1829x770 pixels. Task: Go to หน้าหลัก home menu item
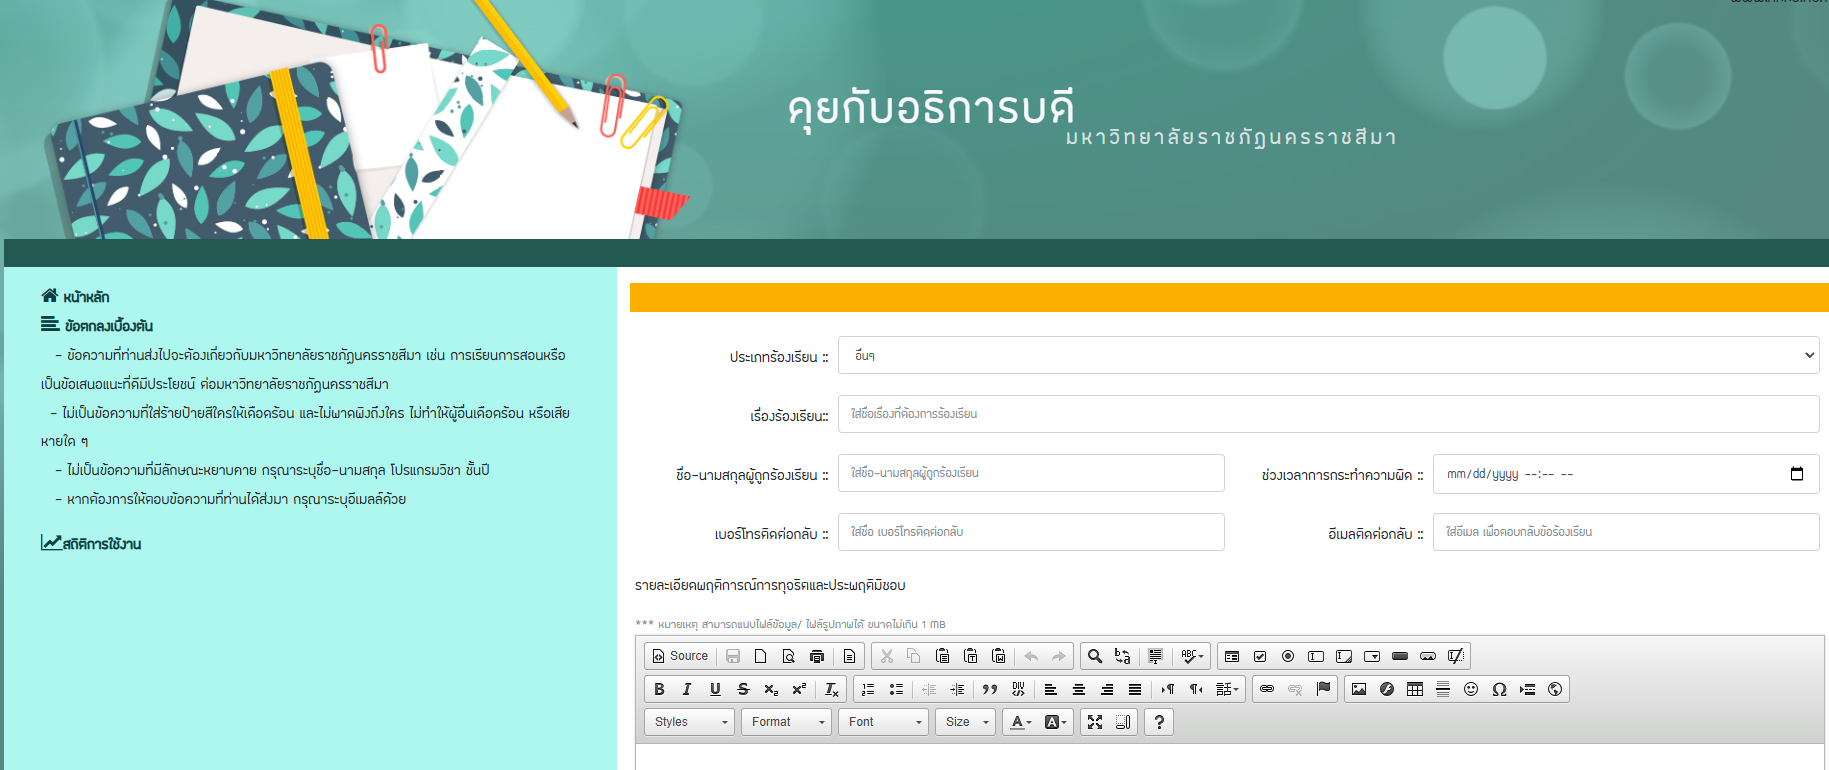point(85,297)
